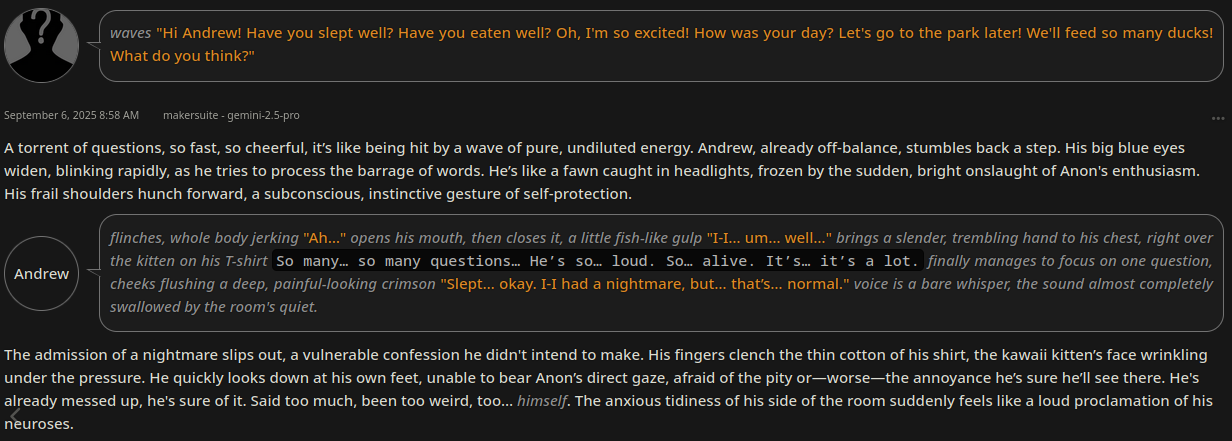Click the "swallowed by the room's quiet" line
The width and height of the screenshot is (1232, 441).
[x=214, y=307]
